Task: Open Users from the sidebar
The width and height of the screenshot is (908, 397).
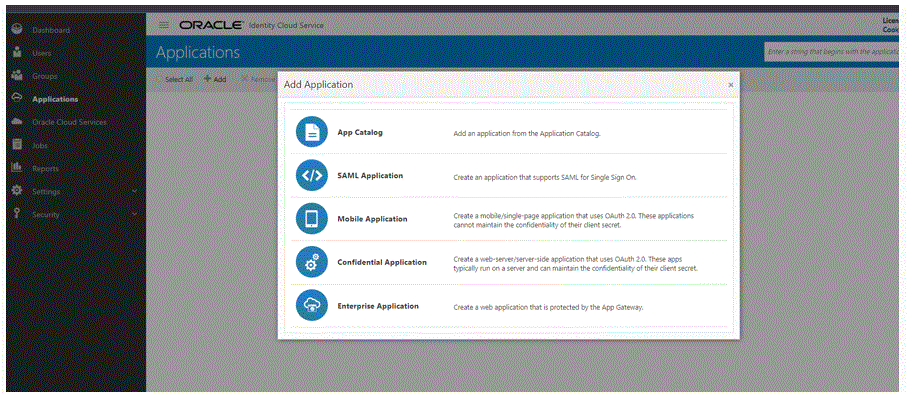Action: click(x=42, y=53)
